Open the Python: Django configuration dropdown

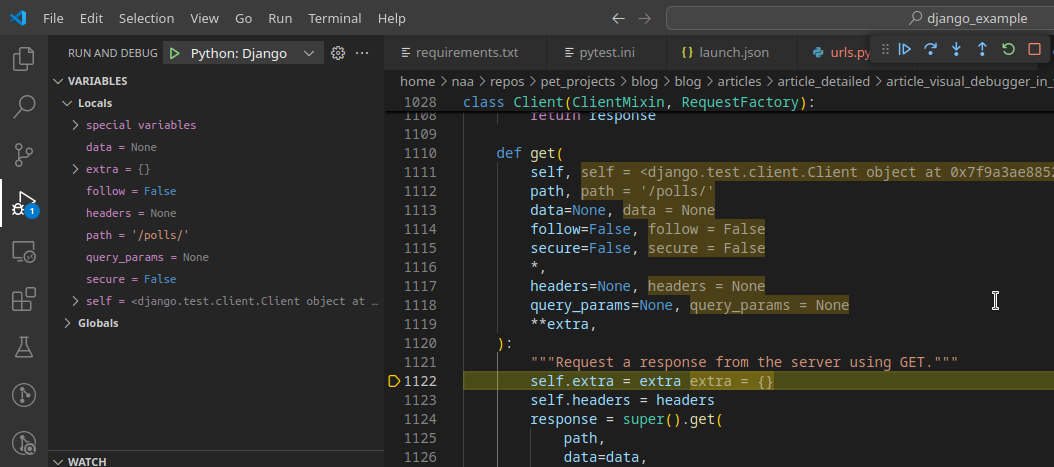[x=243, y=54]
